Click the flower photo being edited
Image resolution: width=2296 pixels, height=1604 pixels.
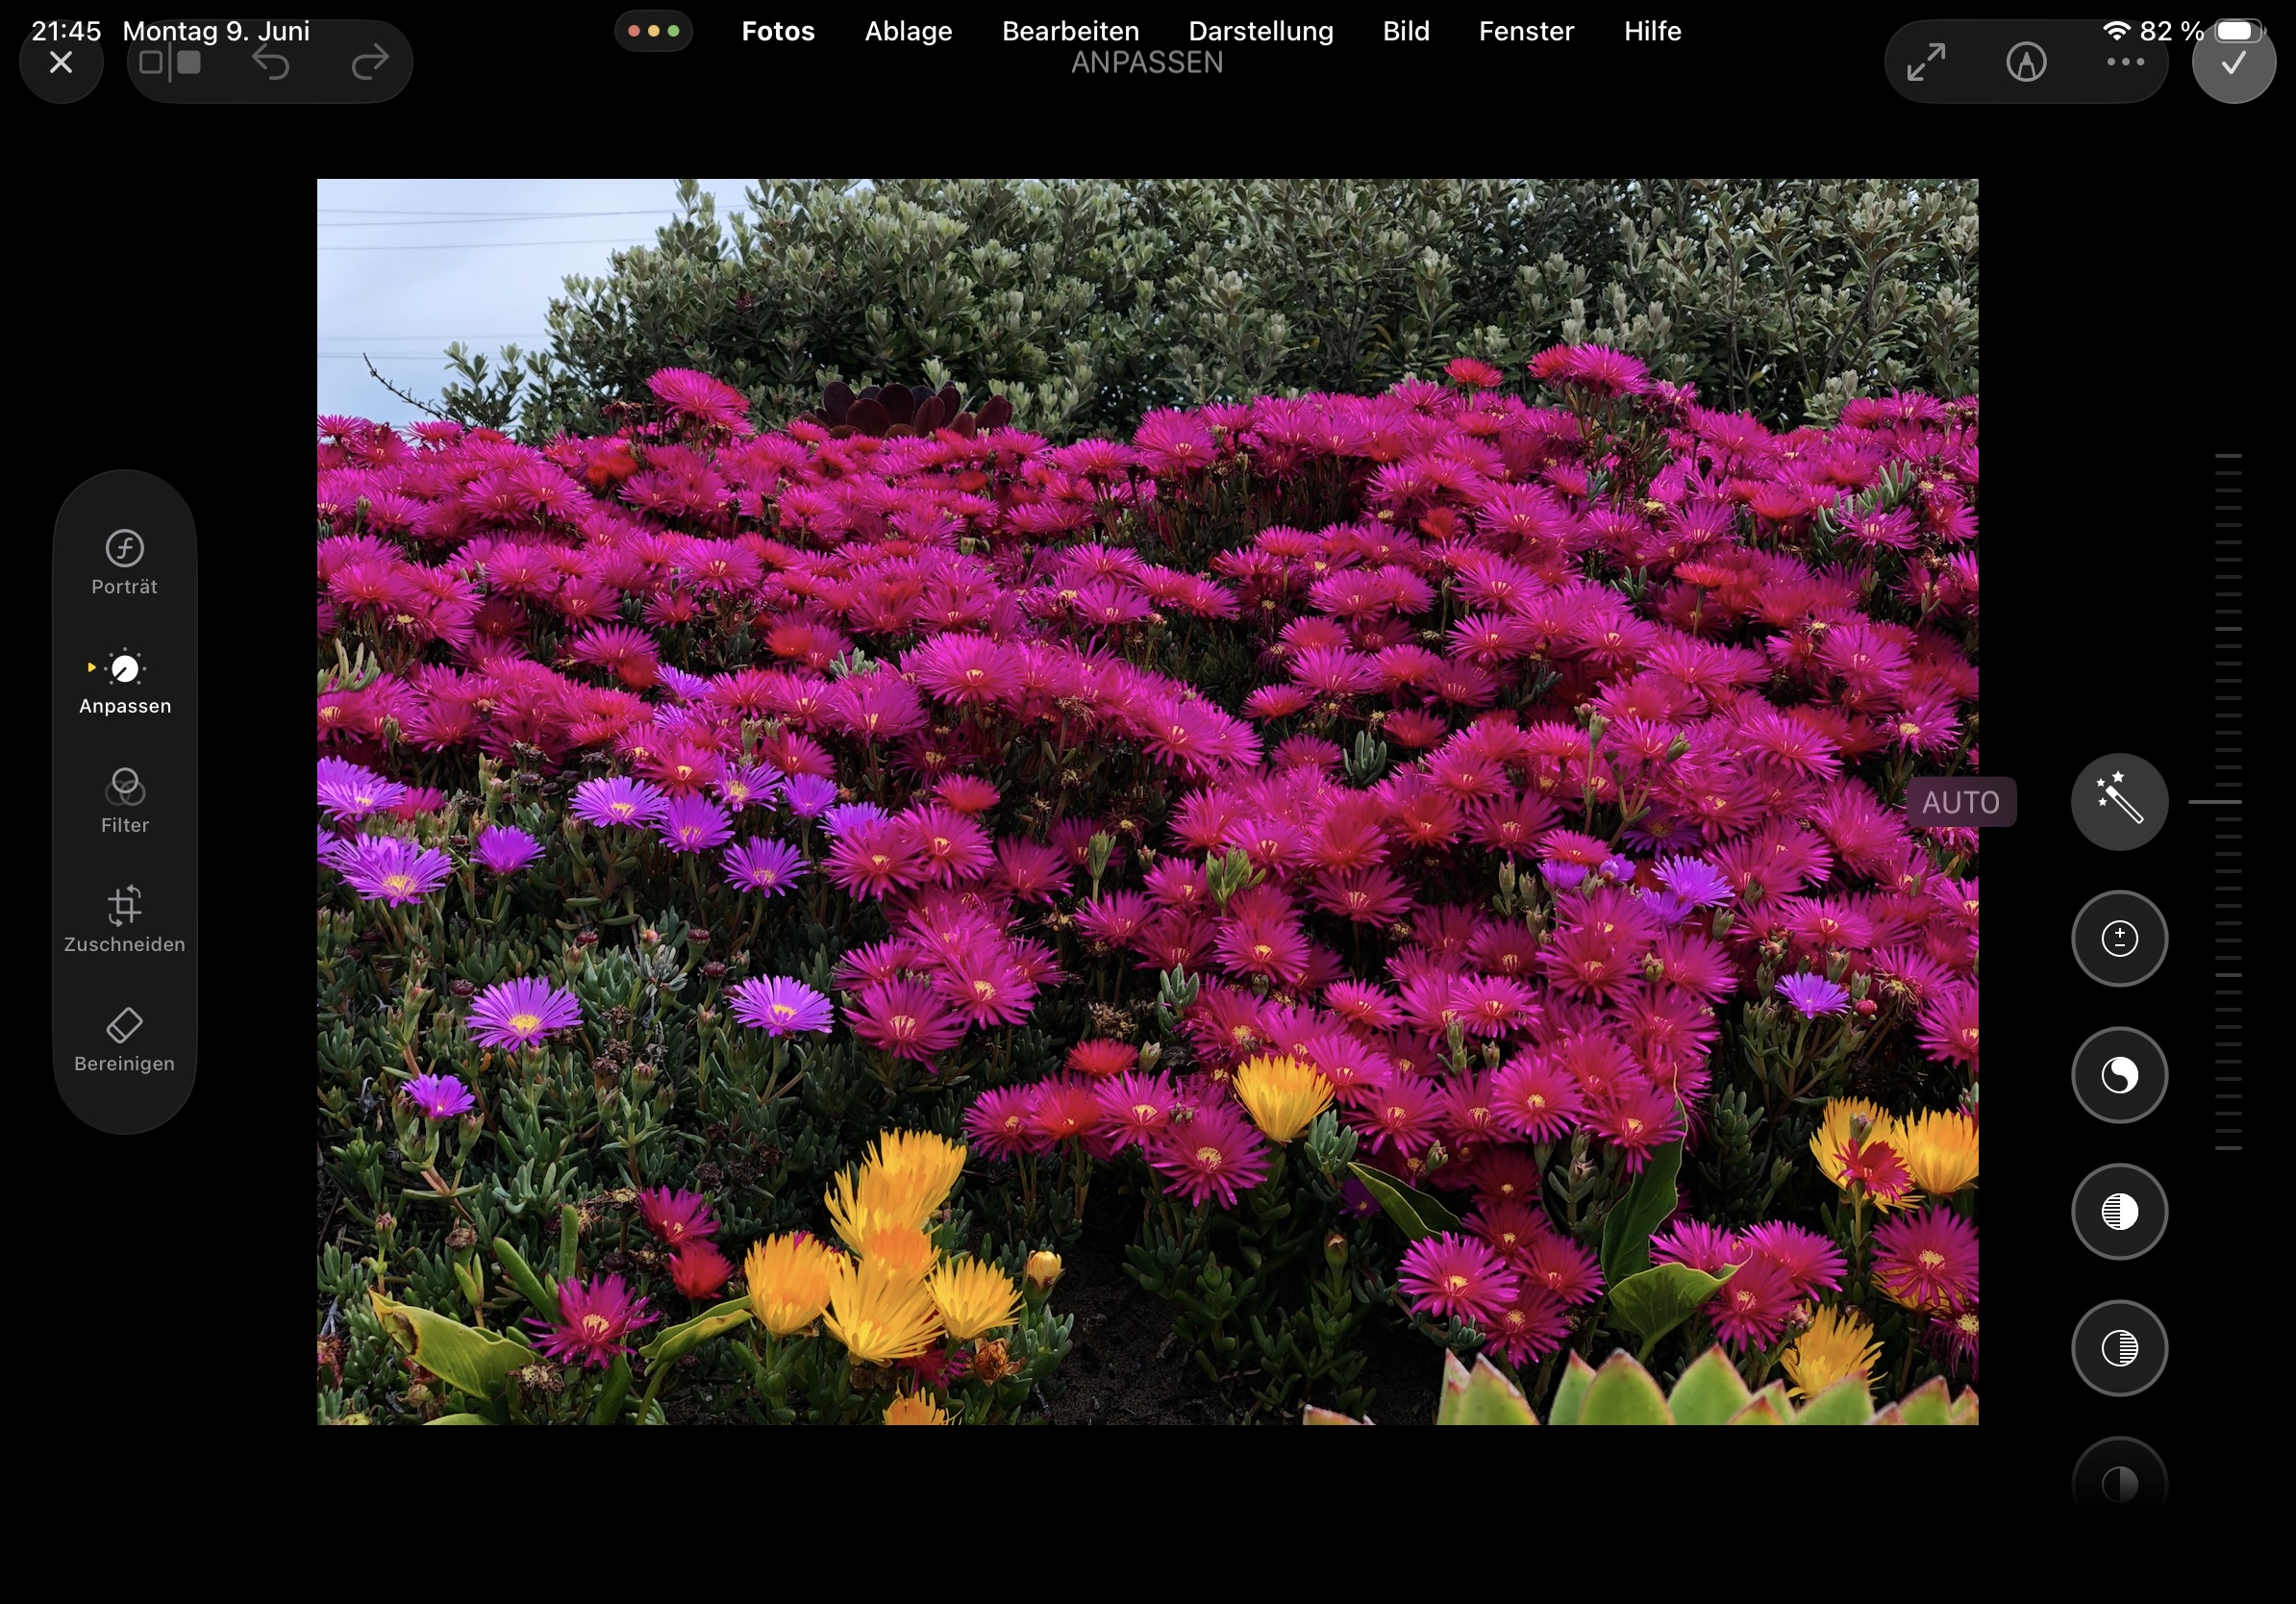tap(1147, 802)
